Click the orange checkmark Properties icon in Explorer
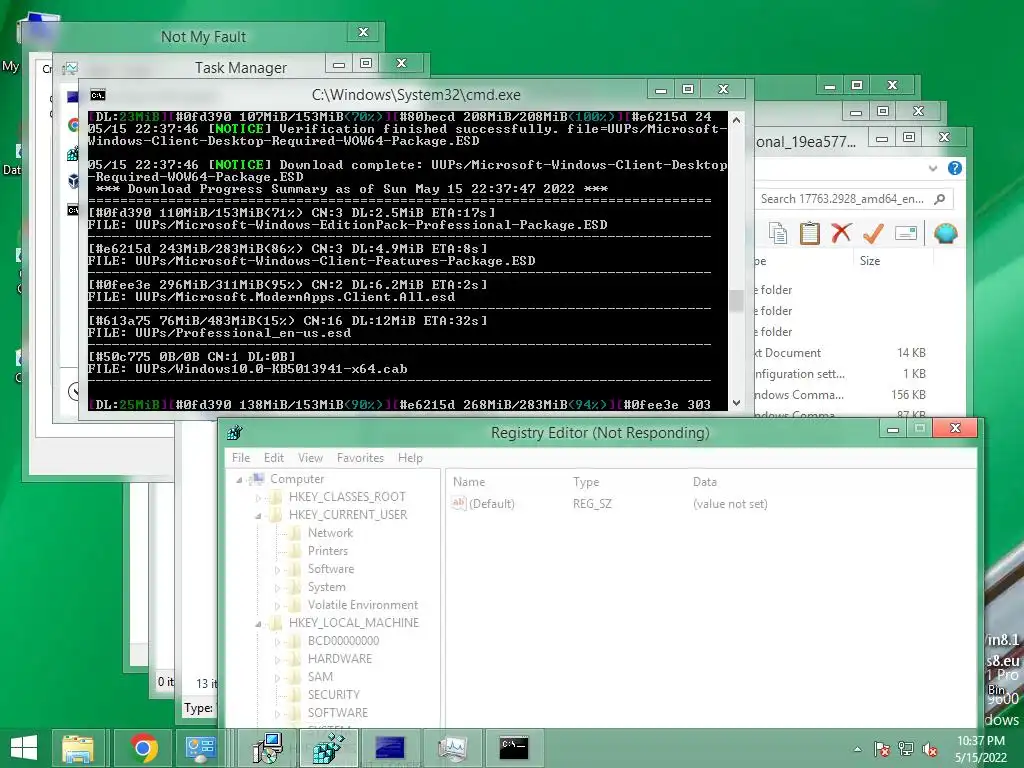This screenshot has width=1024, height=768. pyautogui.click(x=873, y=233)
